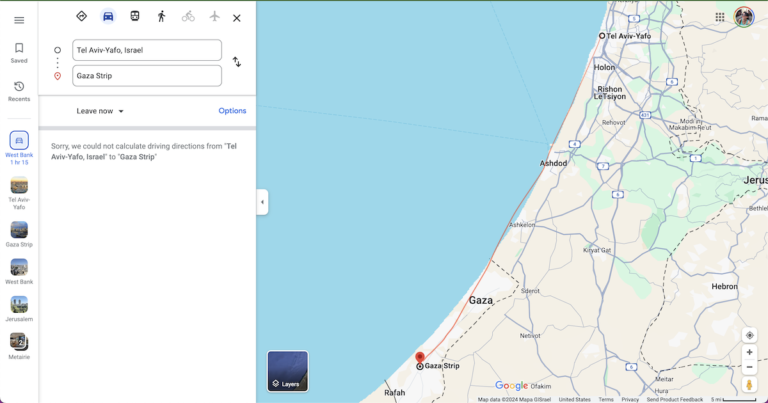Open the map Layers switcher
The image size is (768, 403).
tap(288, 371)
